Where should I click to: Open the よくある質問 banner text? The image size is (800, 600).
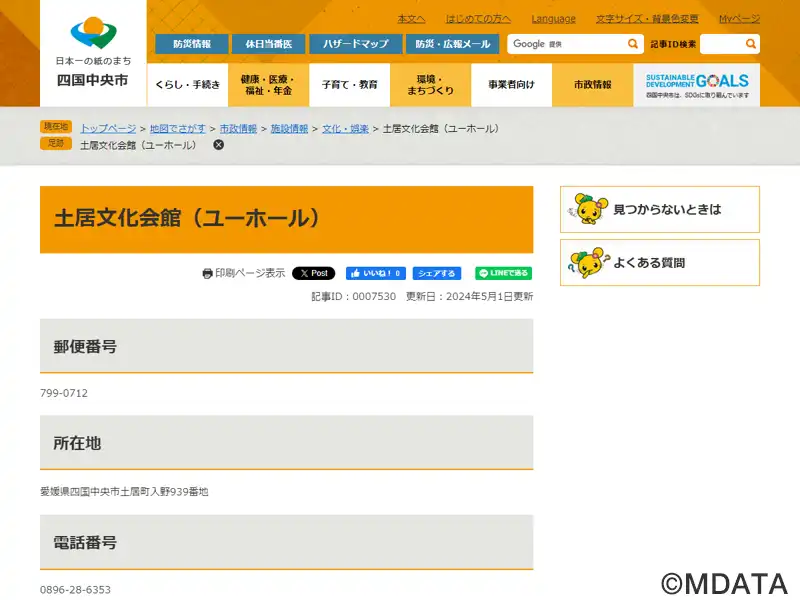click(x=649, y=263)
